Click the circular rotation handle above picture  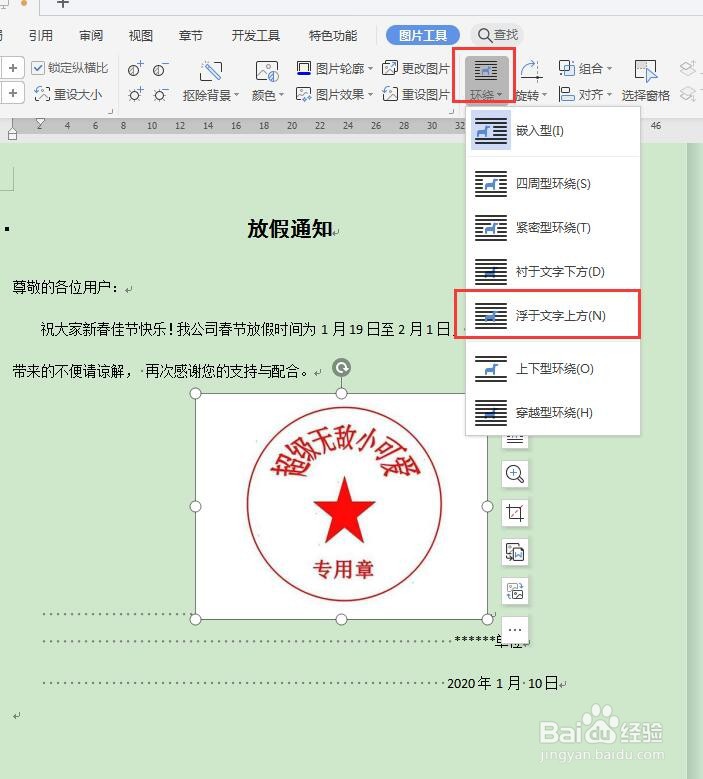(341, 368)
